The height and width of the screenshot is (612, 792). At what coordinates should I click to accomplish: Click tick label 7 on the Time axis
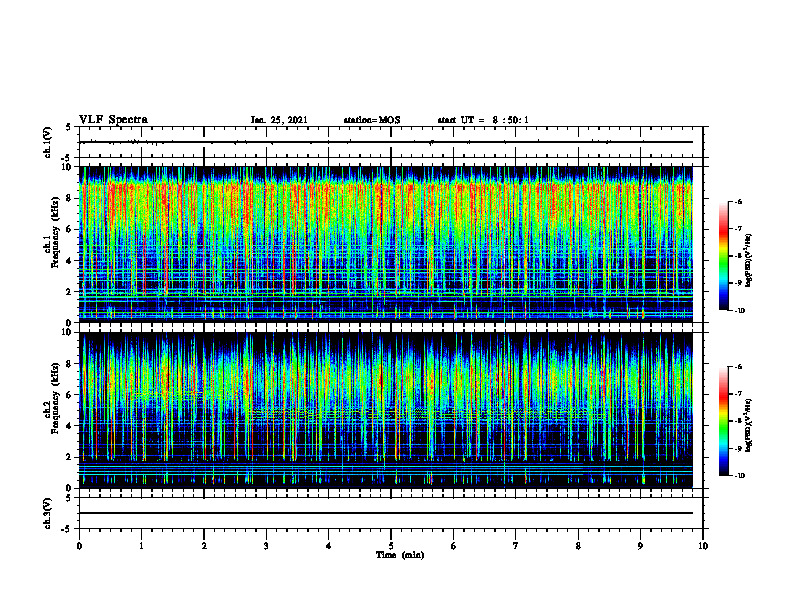point(516,546)
